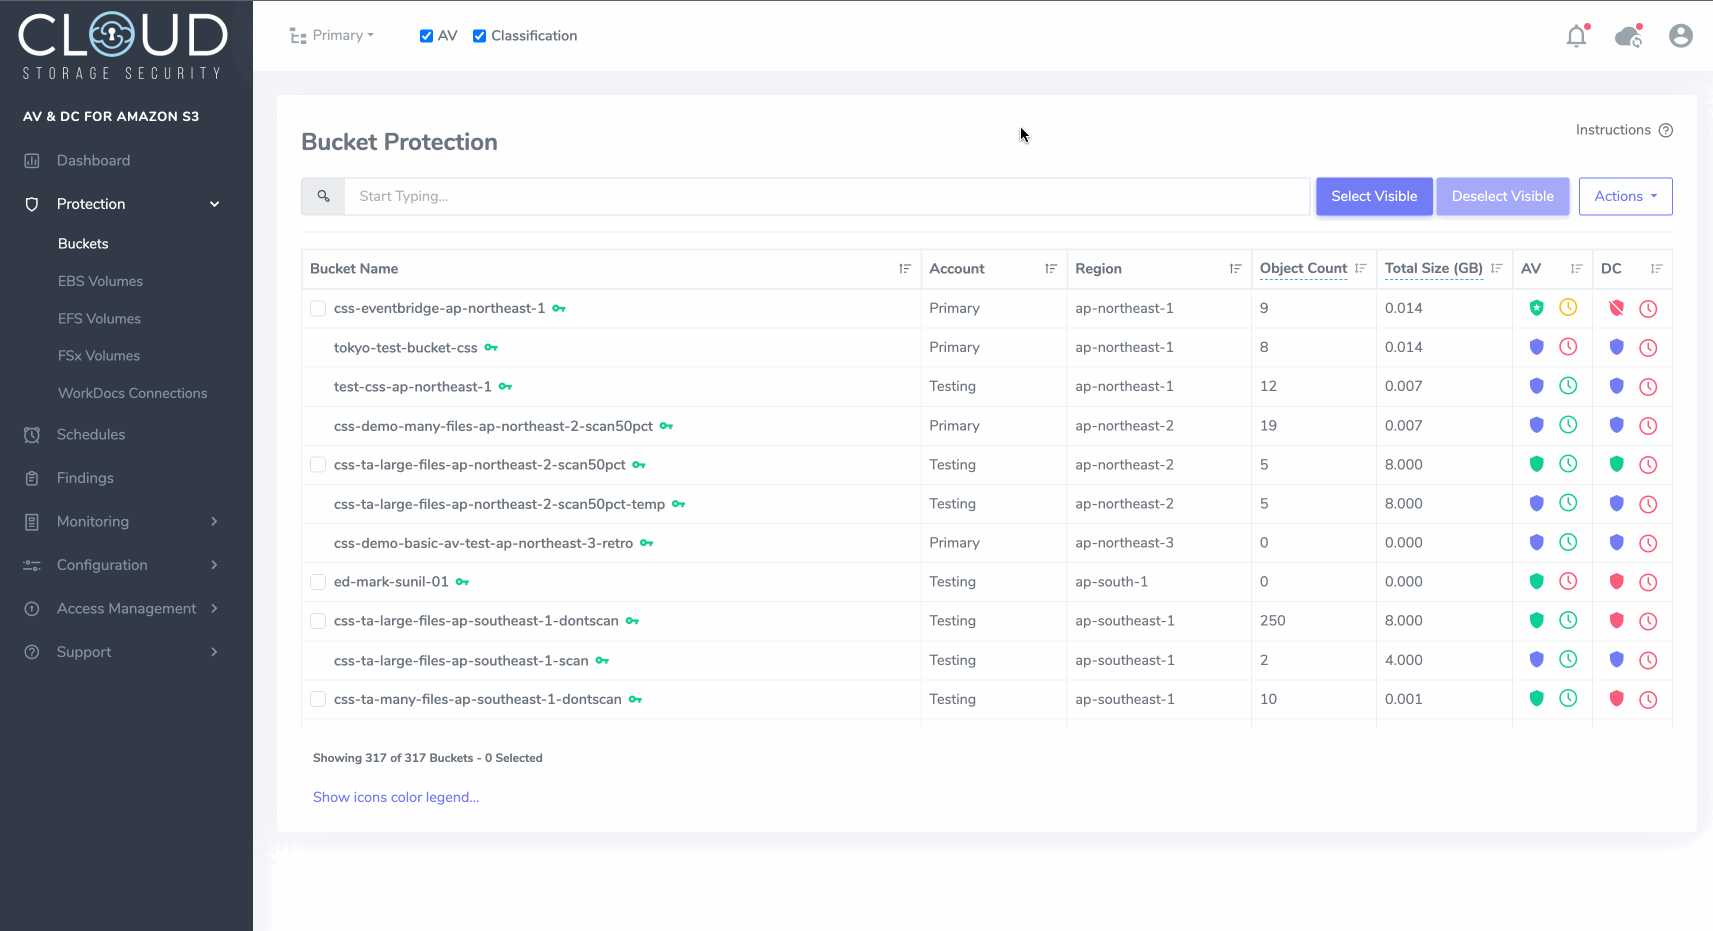Viewport: 1713px width, 931px height.
Task: Click sort icon on Region column
Action: click(1235, 269)
